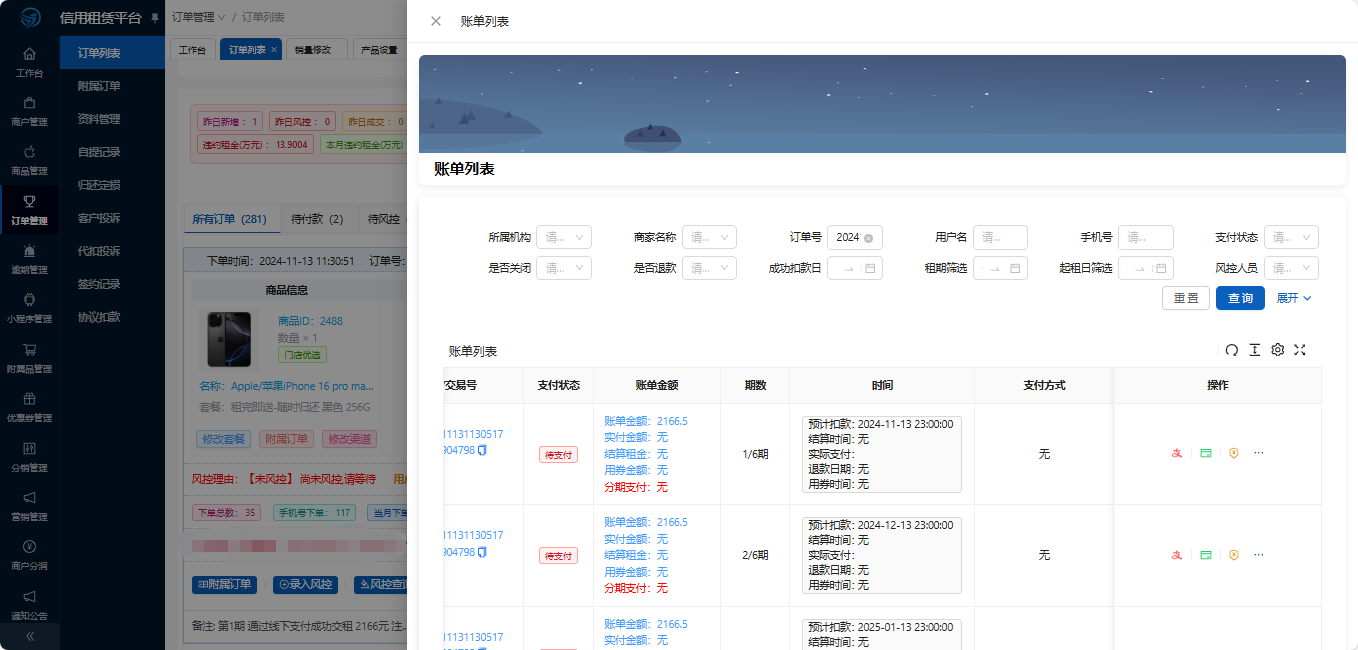Expand more filters with 展开
The height and width of the screenshot is (650, 1358).
1293,298
